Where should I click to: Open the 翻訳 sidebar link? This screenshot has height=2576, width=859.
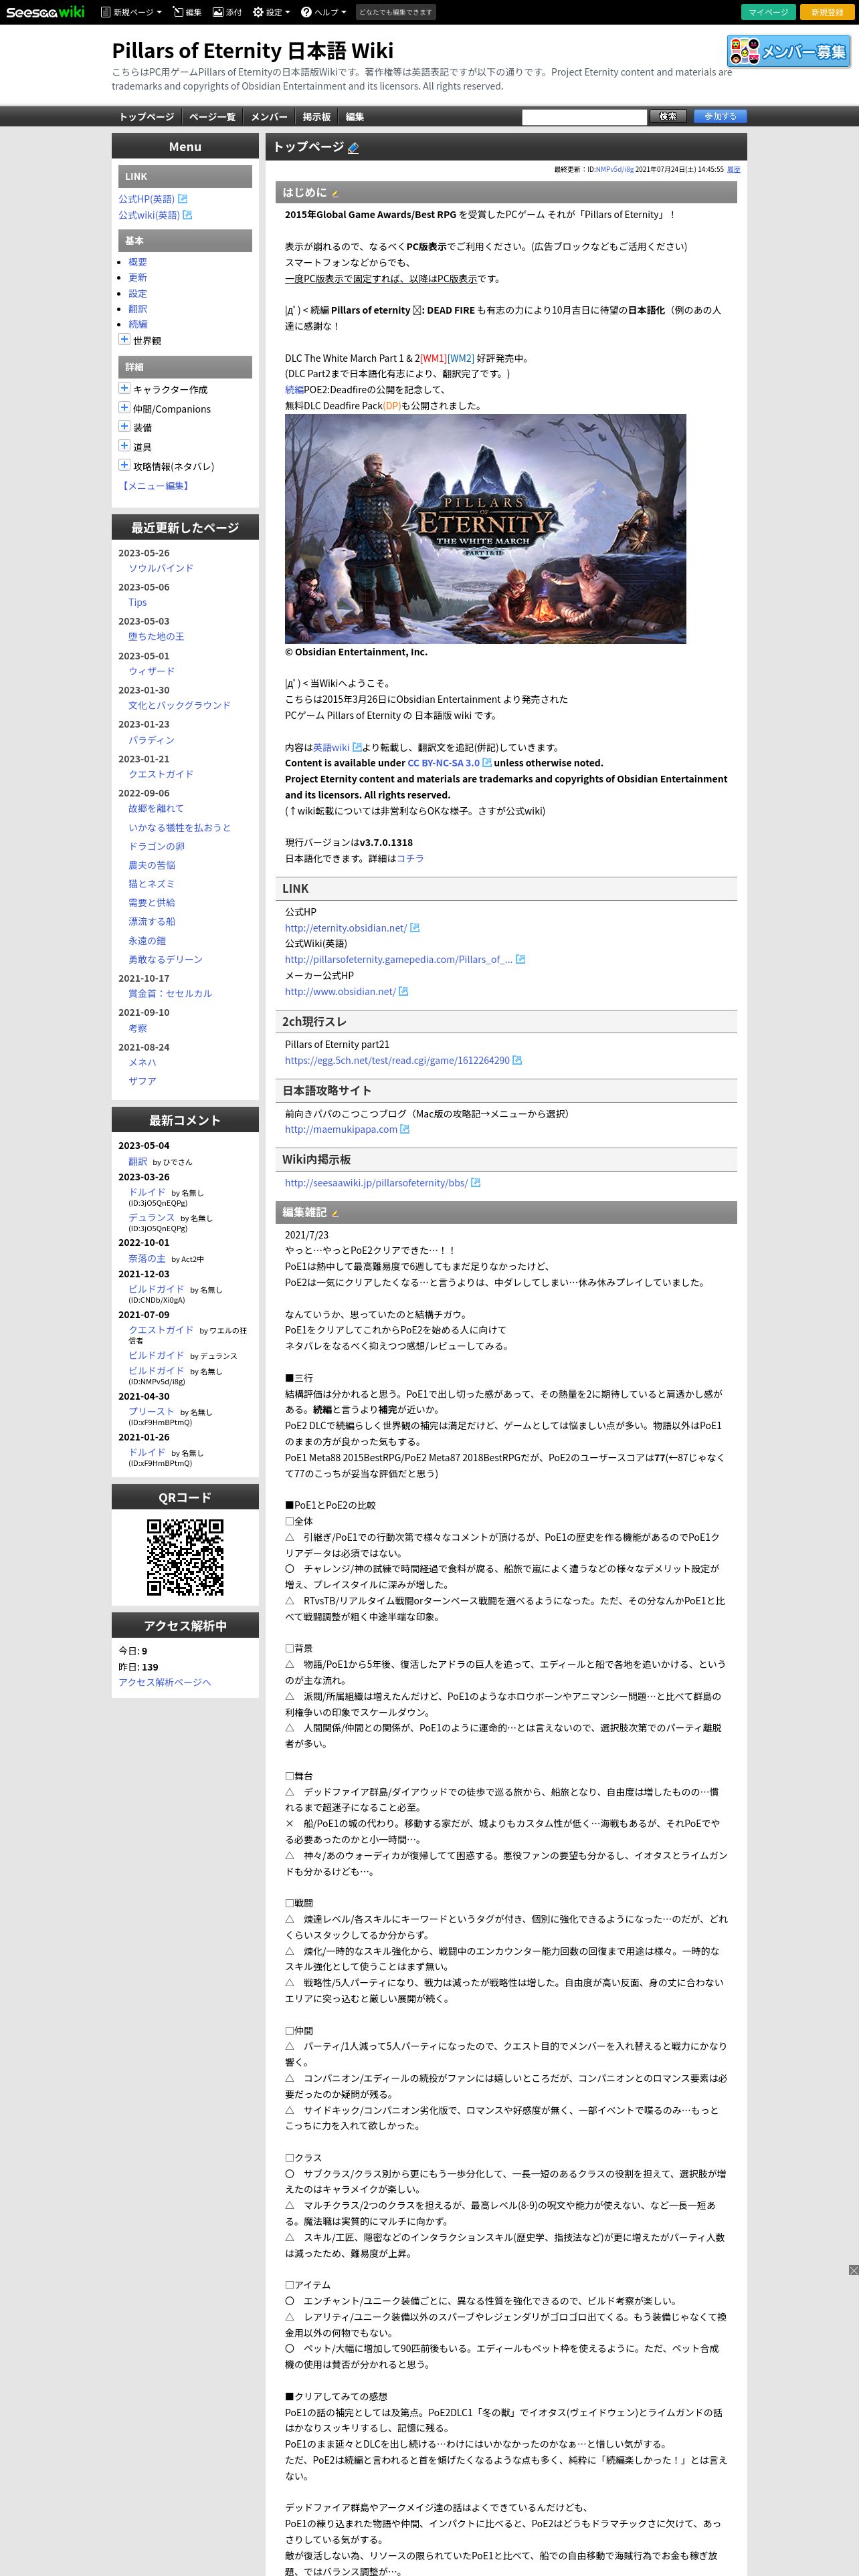pos(138,309)
